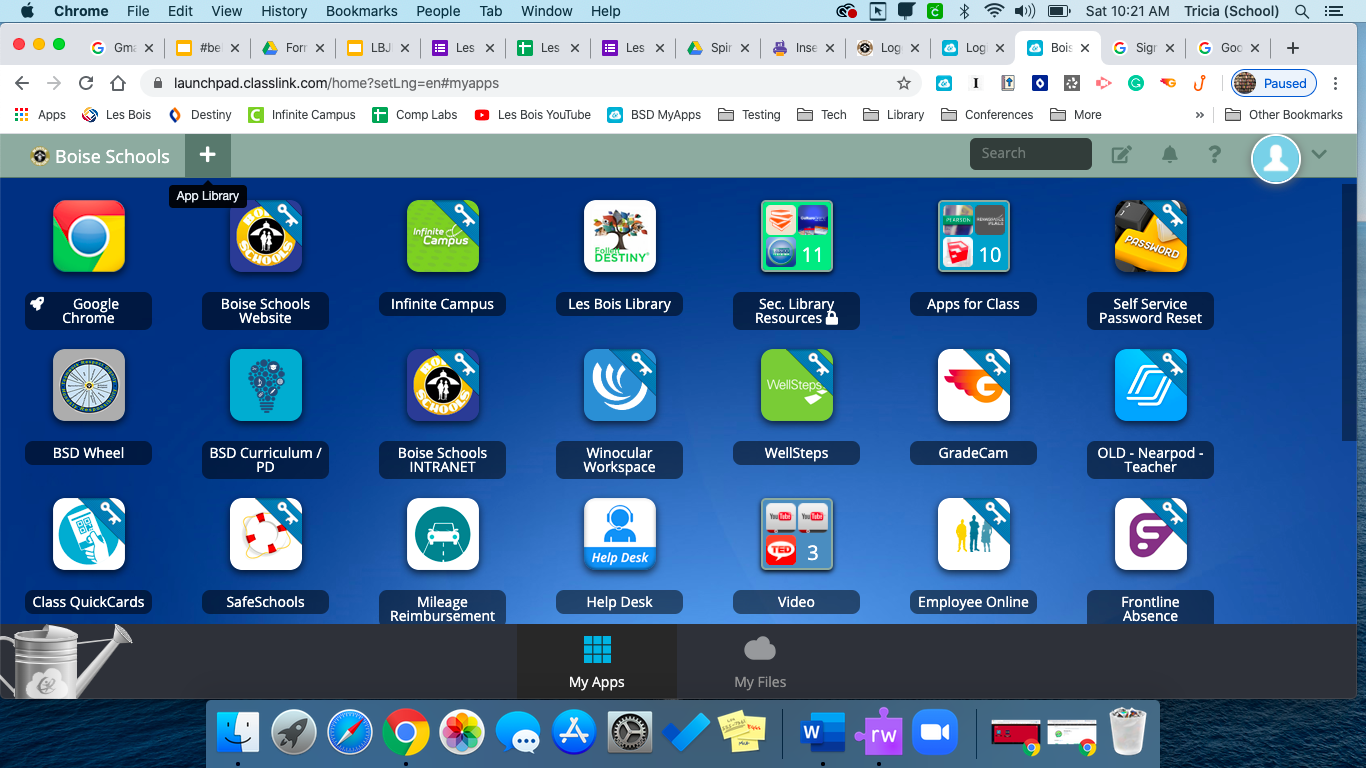Select the My Apps tab
This screenshot has width=1366, height=768.
coord(597,662)
